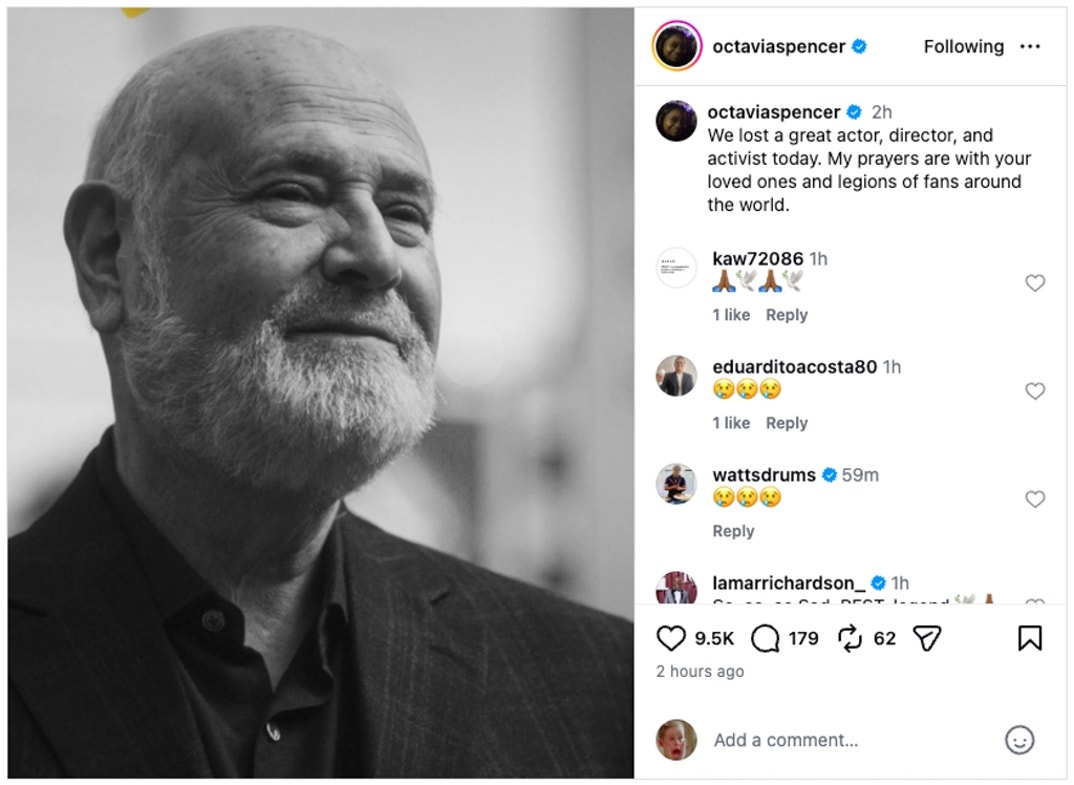Click octaviaspencer's verified badge
This screenshot has width=1074, height=785.
(858, 46)
